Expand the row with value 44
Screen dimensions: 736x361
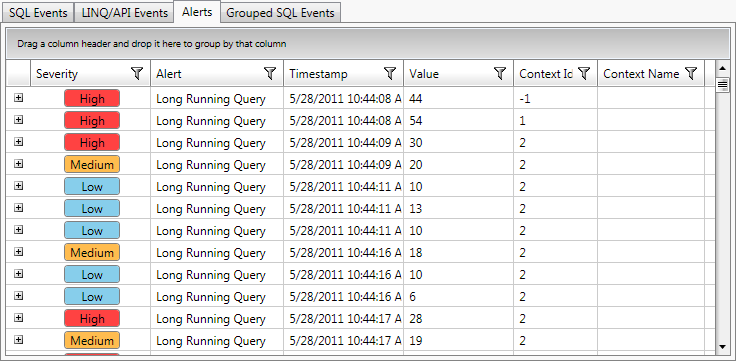(18, 98)
